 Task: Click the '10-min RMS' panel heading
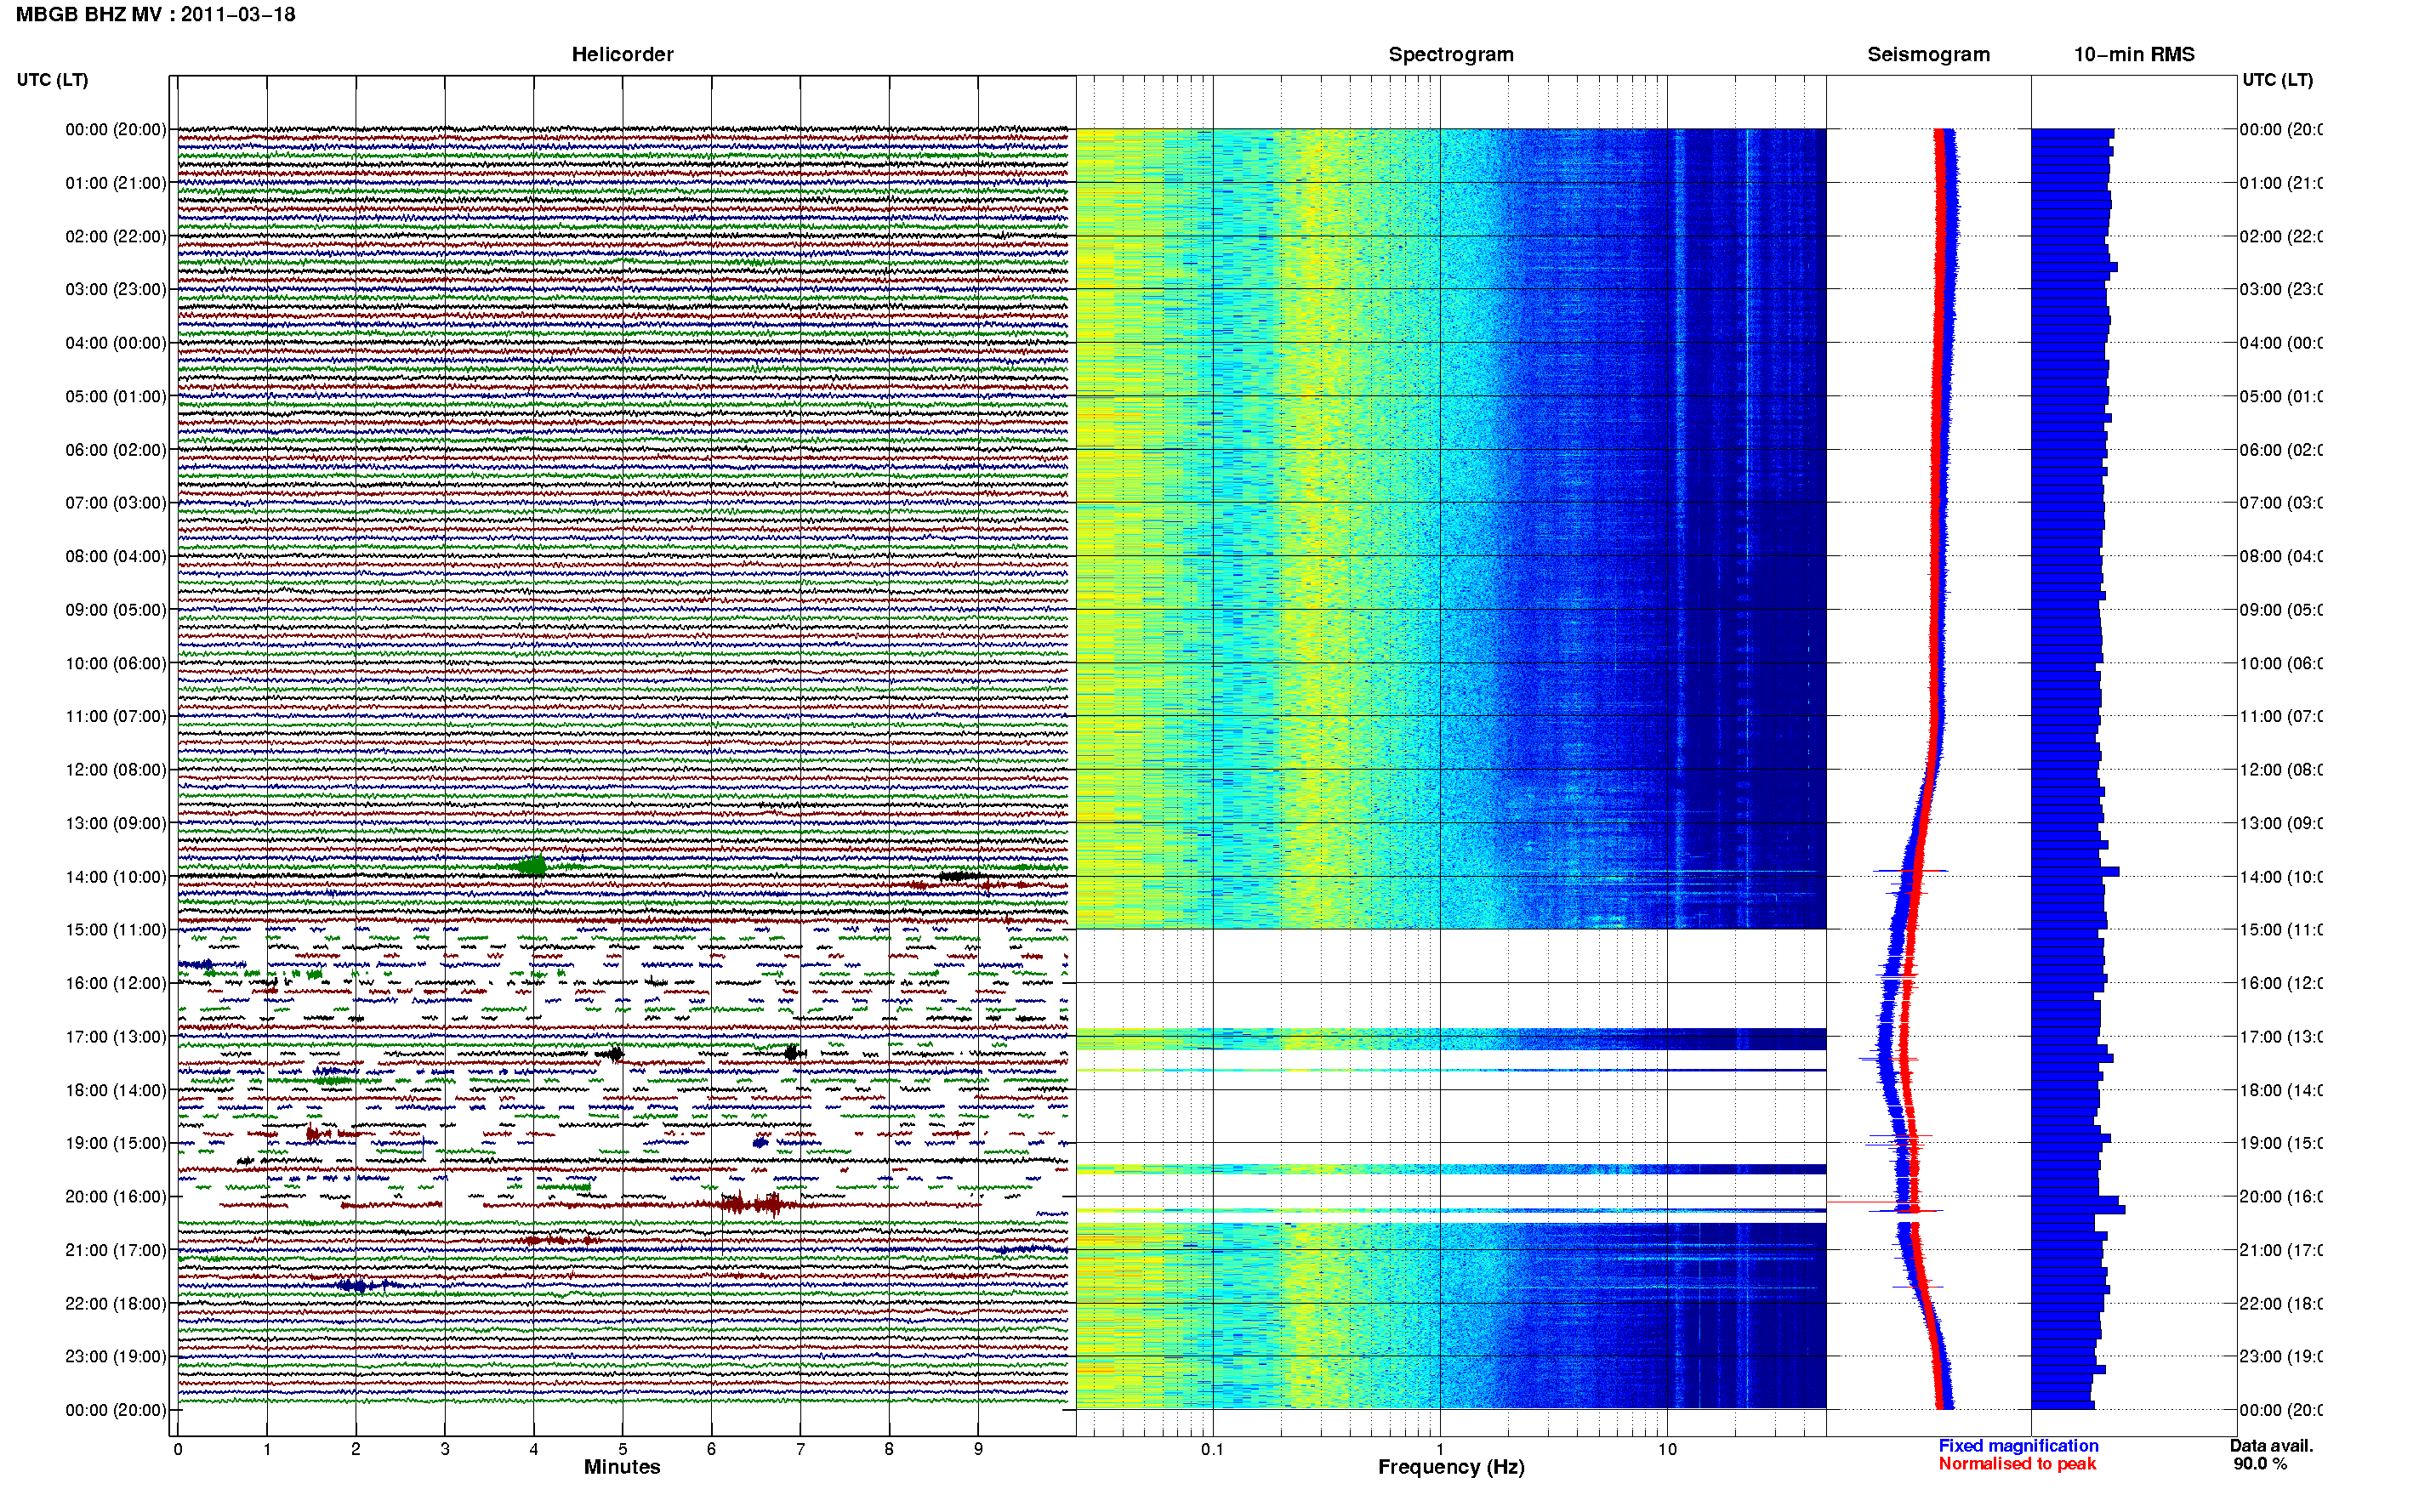click(2134, 54)
